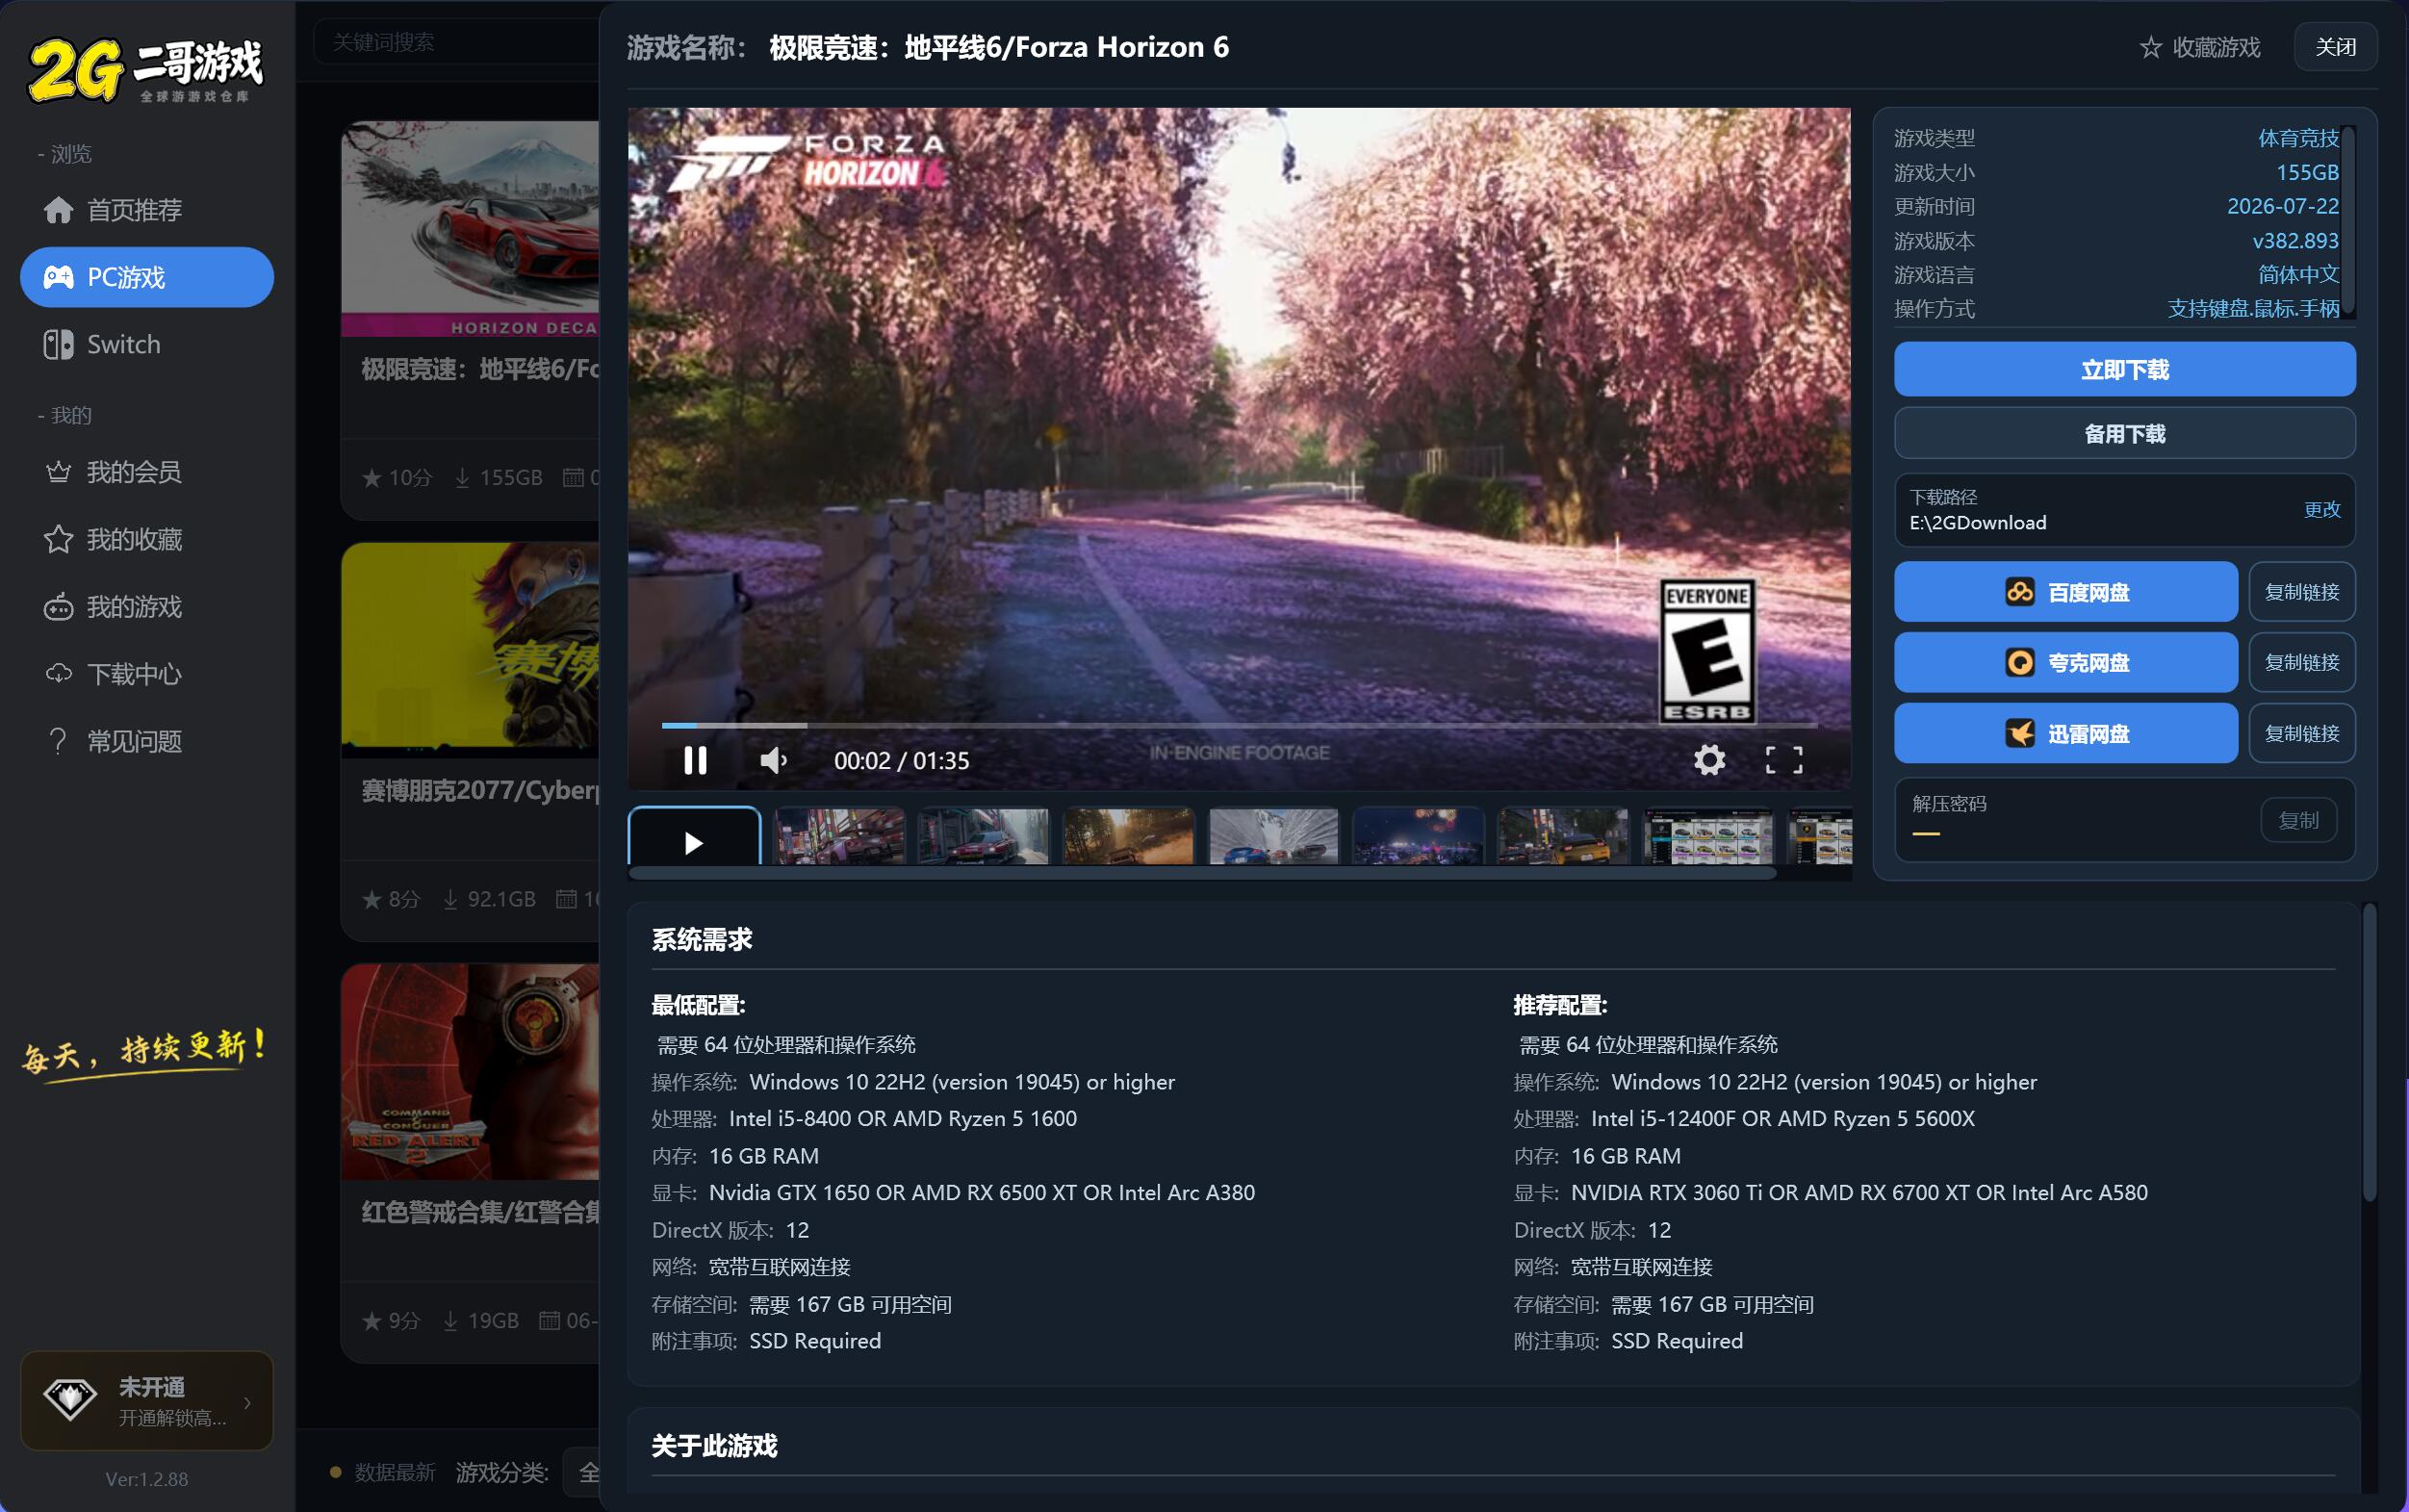The image size is (2409, 1512).
Task: Click the home icon beside 首页推荐
Action: click(58, 210)
